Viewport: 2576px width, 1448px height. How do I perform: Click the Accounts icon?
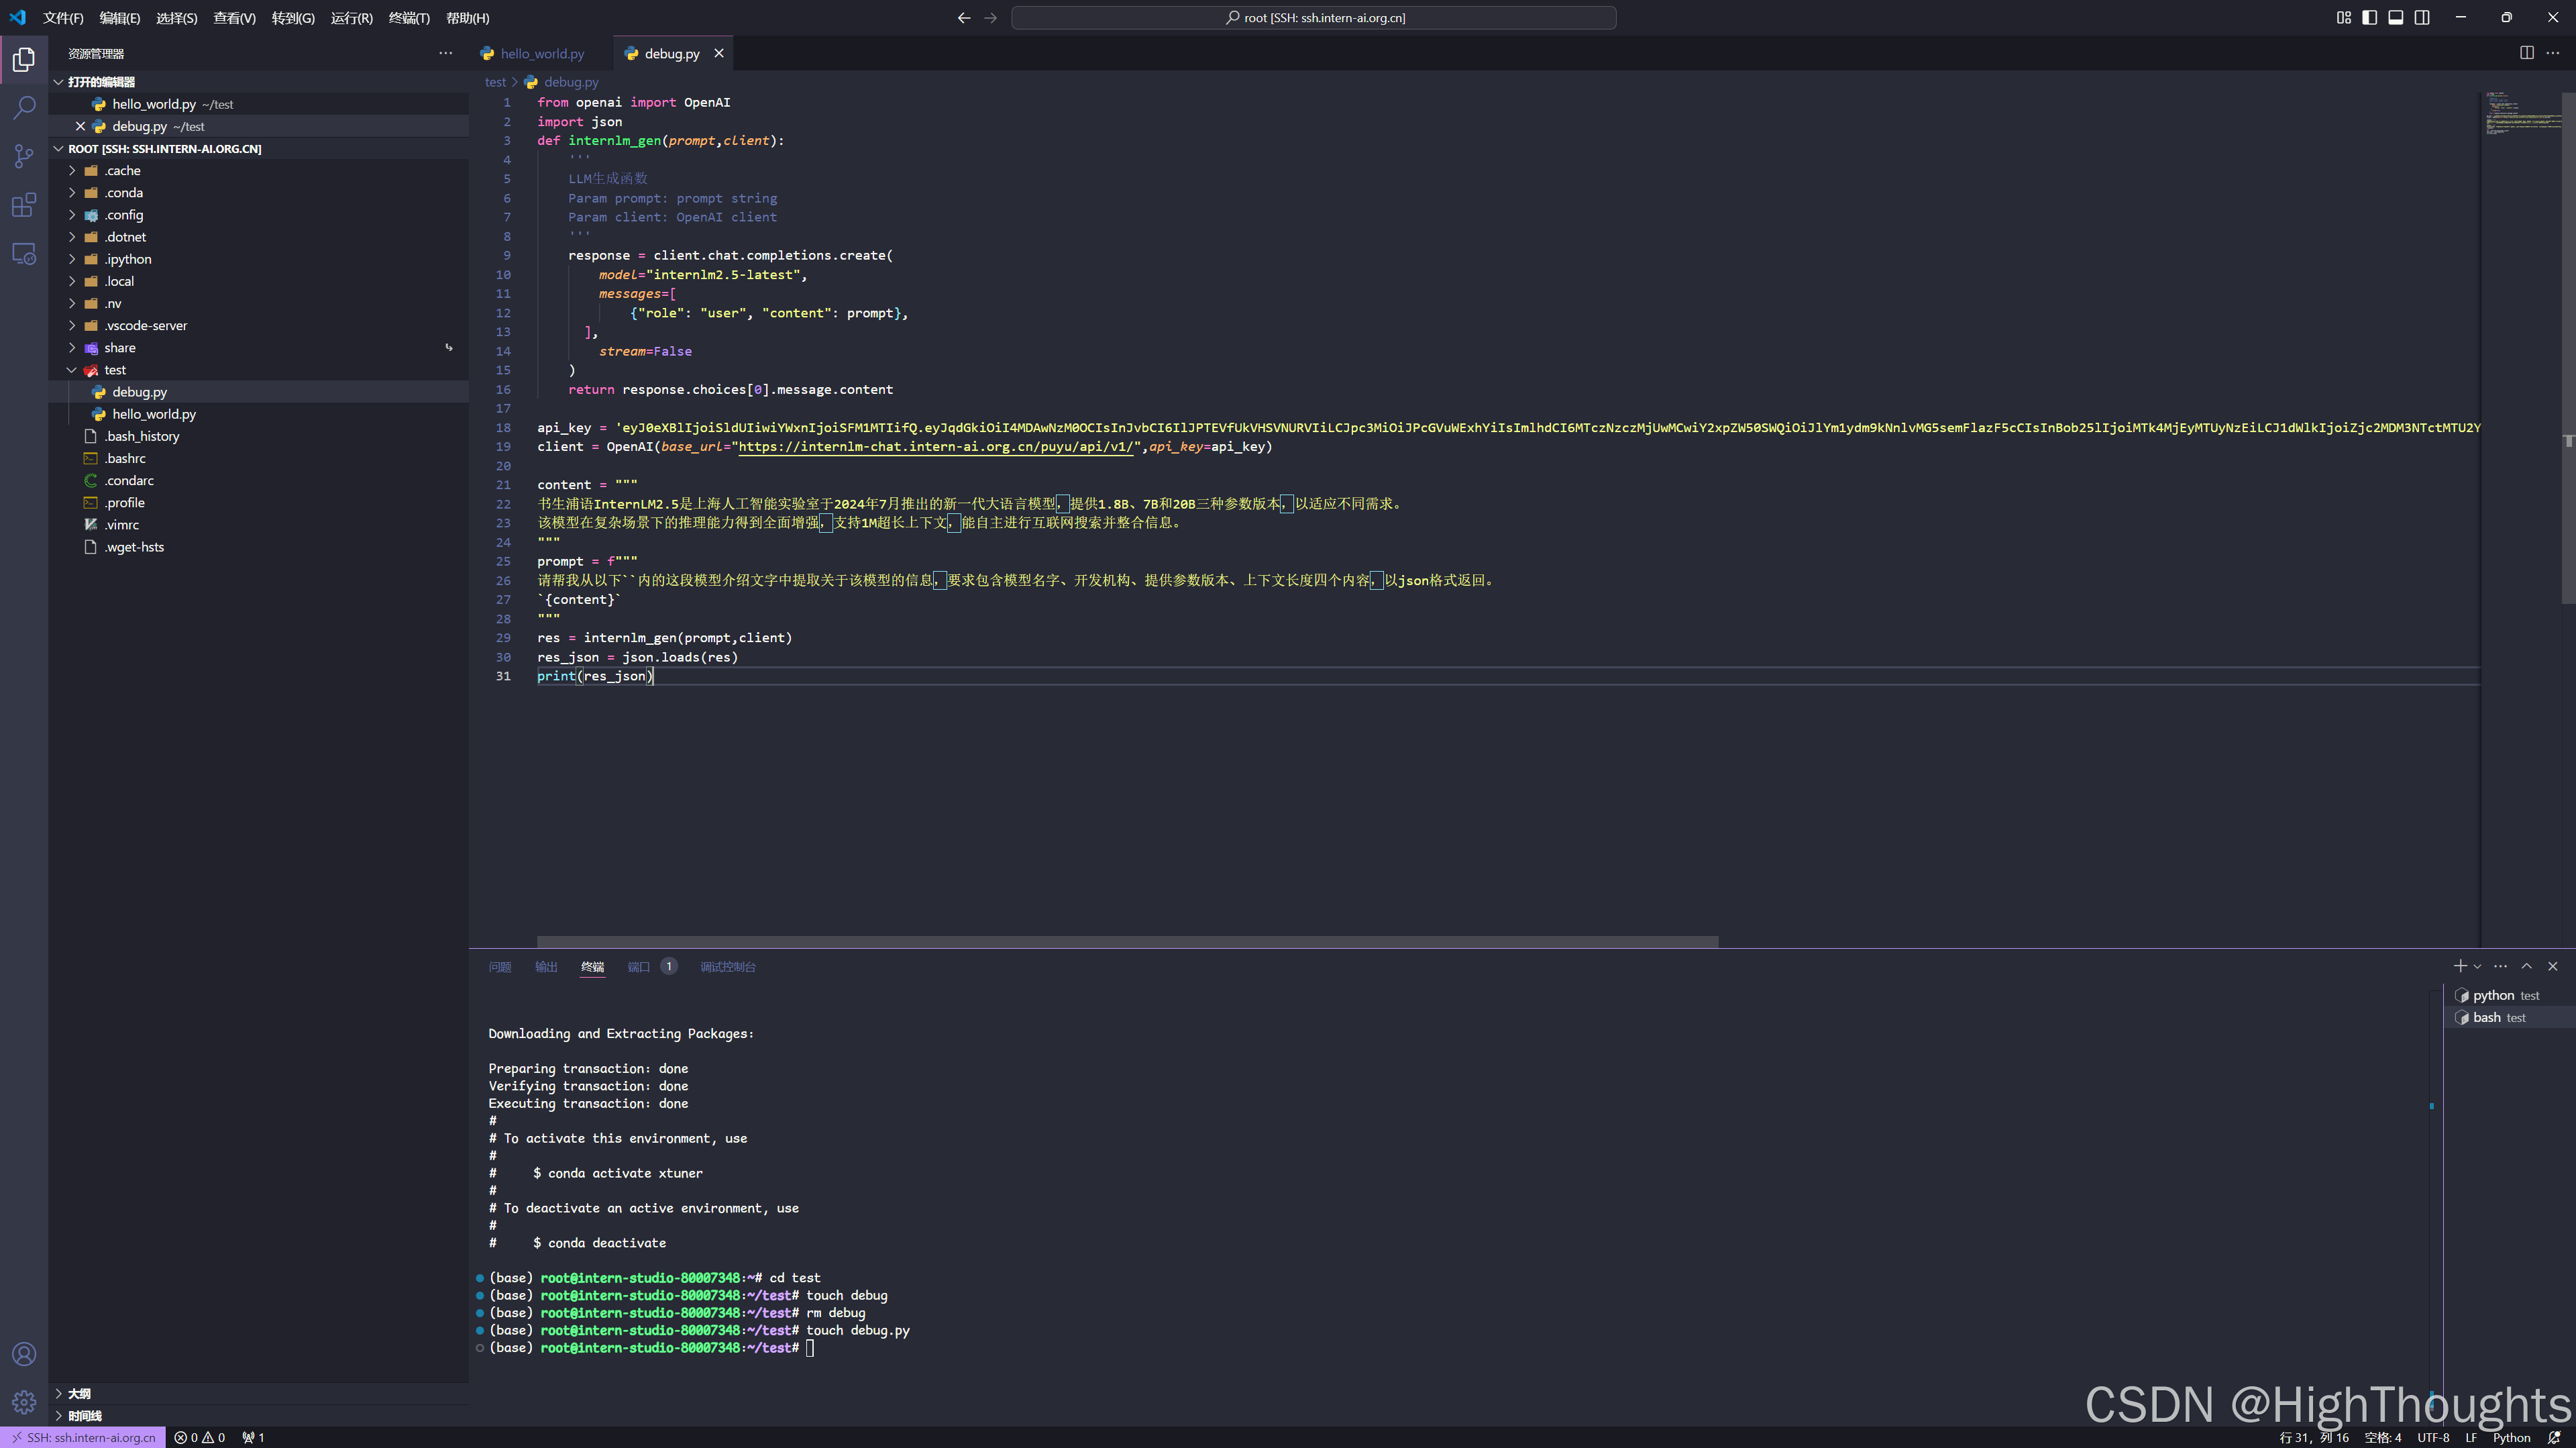[x=24, y=1354]
